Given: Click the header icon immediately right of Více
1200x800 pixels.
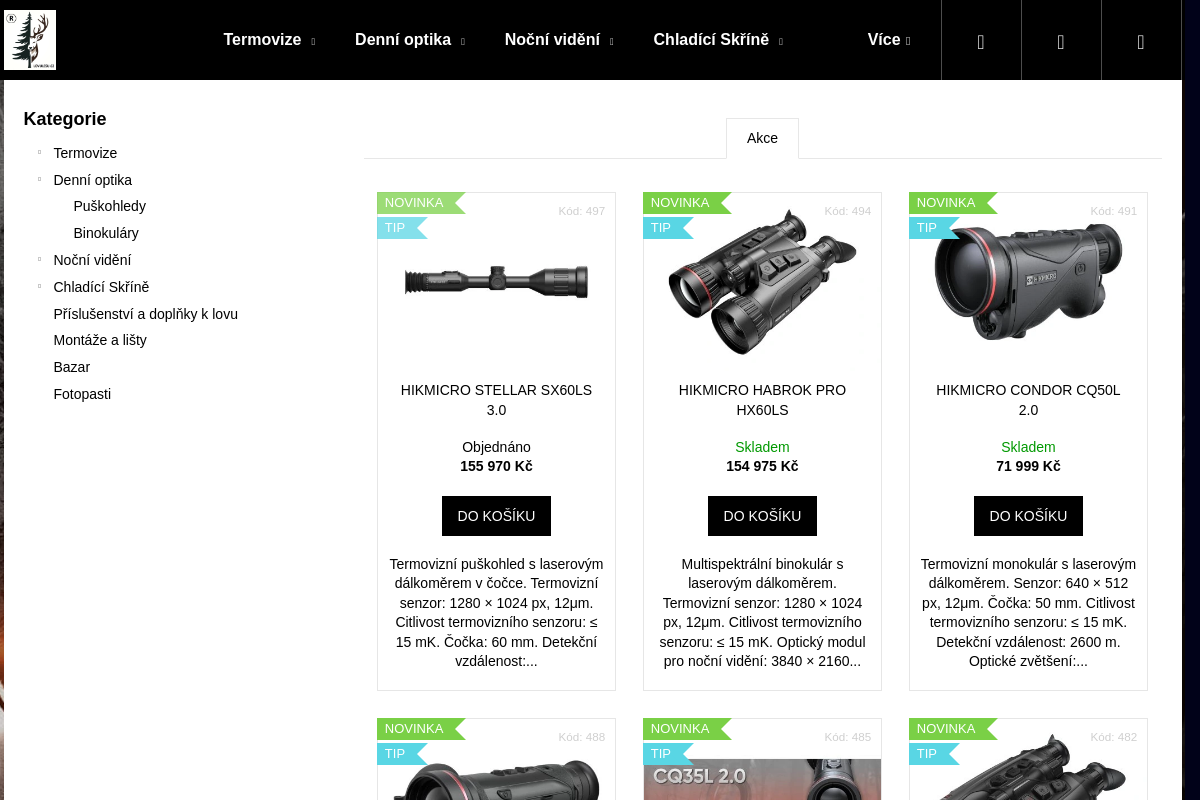Looking at the screenshot, I should 981,41.
